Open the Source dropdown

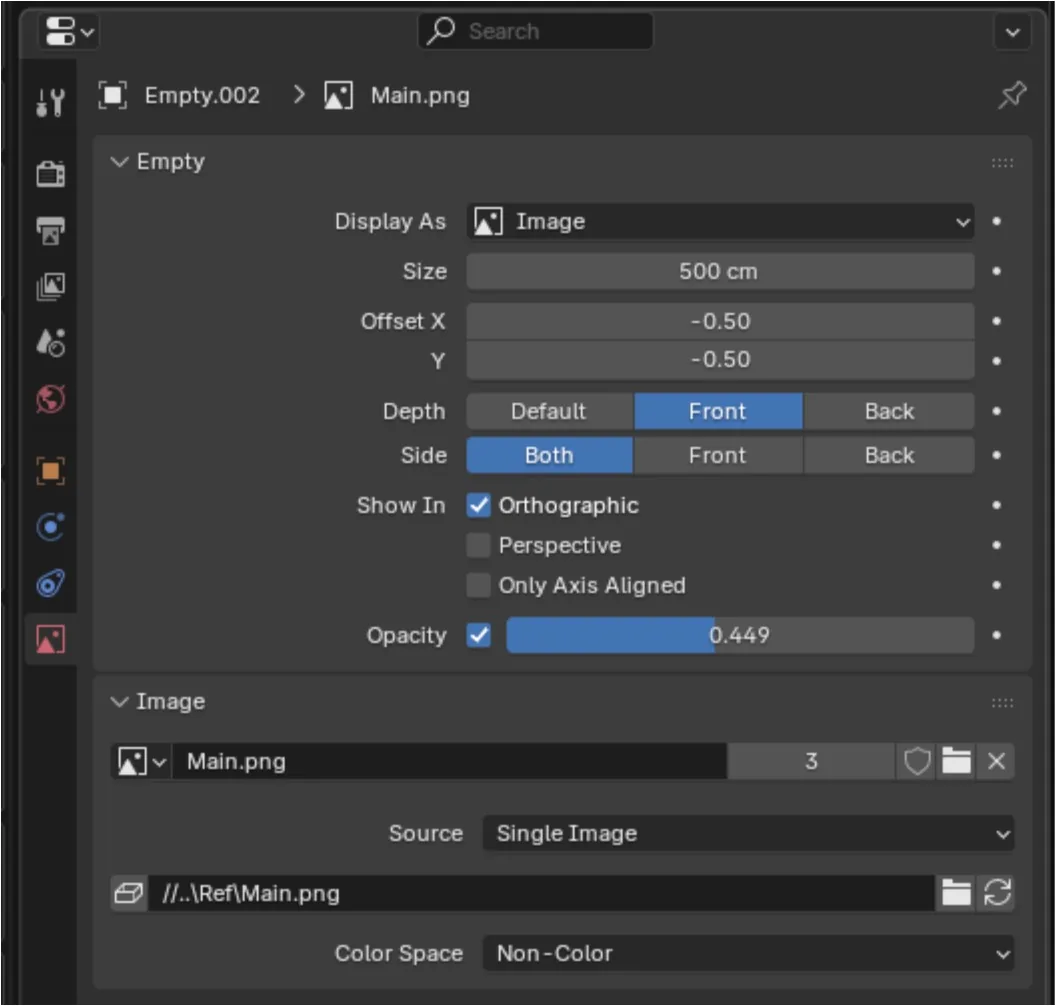pyautogui.click(x=748, y=834)
